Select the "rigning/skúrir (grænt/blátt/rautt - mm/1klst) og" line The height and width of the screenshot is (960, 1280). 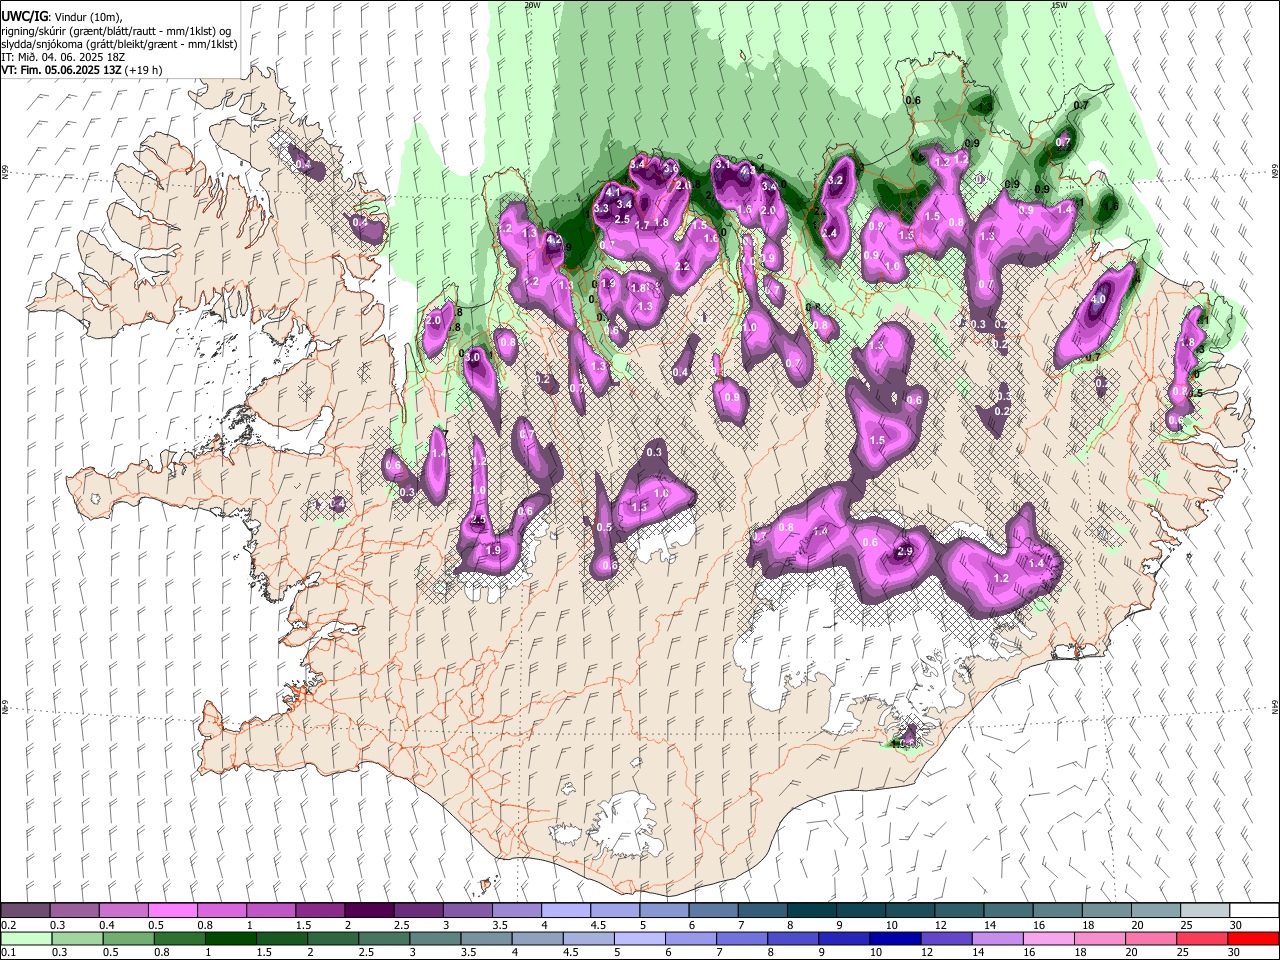tap(117, 31)
